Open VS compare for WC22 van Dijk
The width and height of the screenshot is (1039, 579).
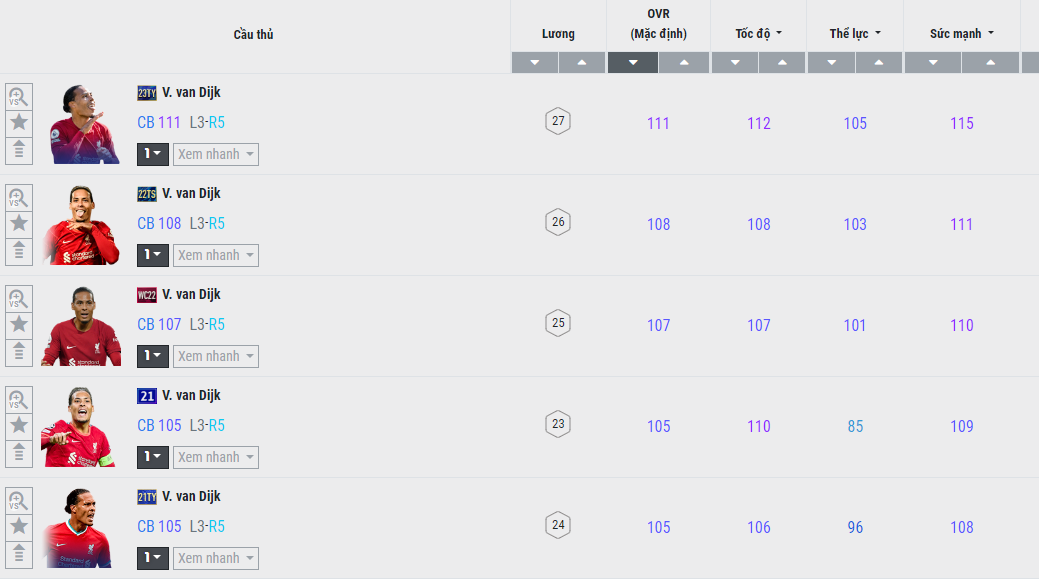(x=19, y=299)
